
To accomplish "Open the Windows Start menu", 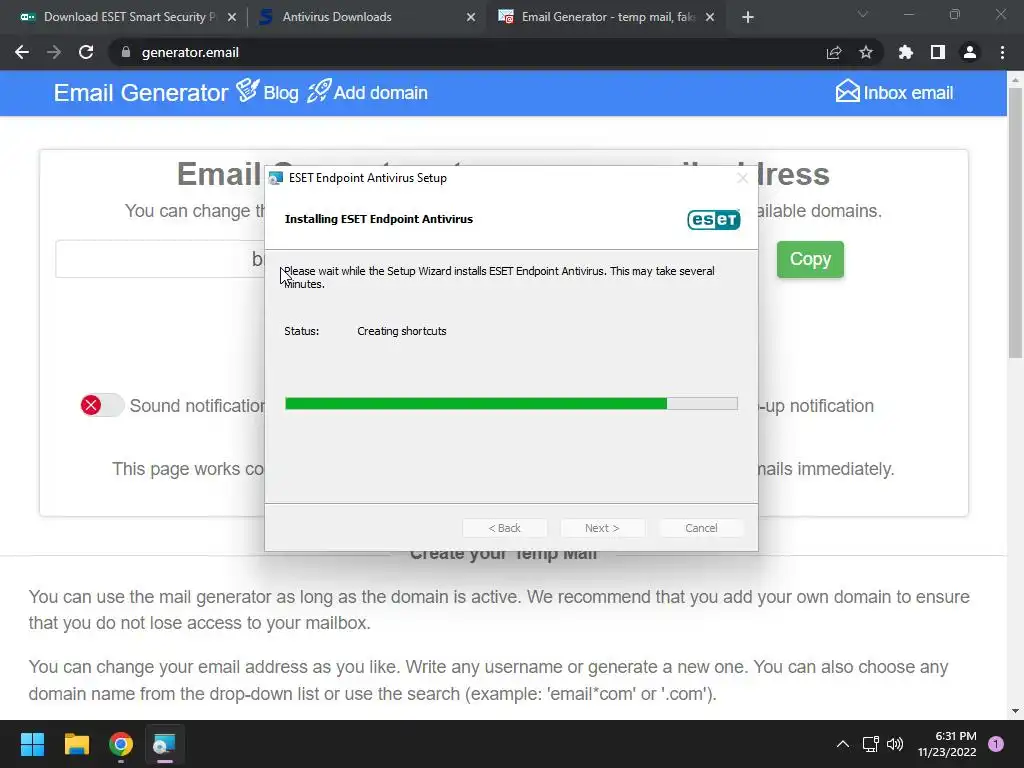I will (x=32, y=744).
